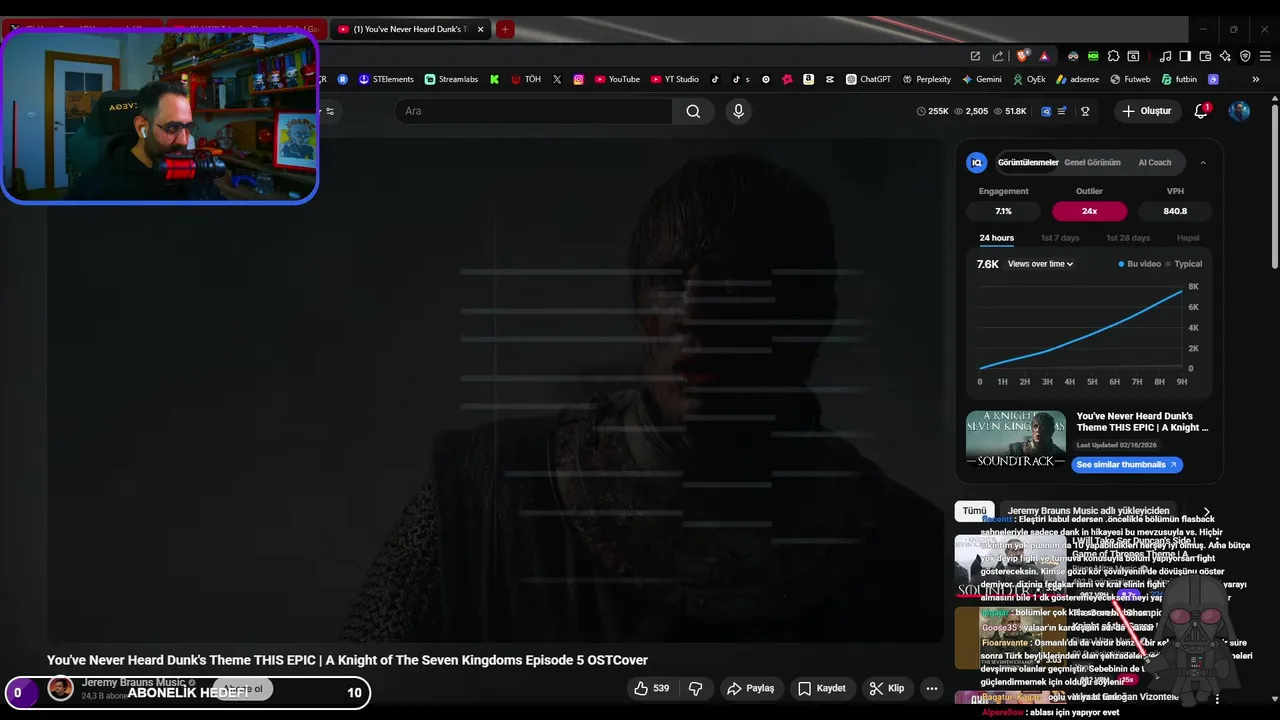Viewport: 1280px width, 720px height.
Task: Toggle the browser sidebar panel icon
Action: 1185,56
